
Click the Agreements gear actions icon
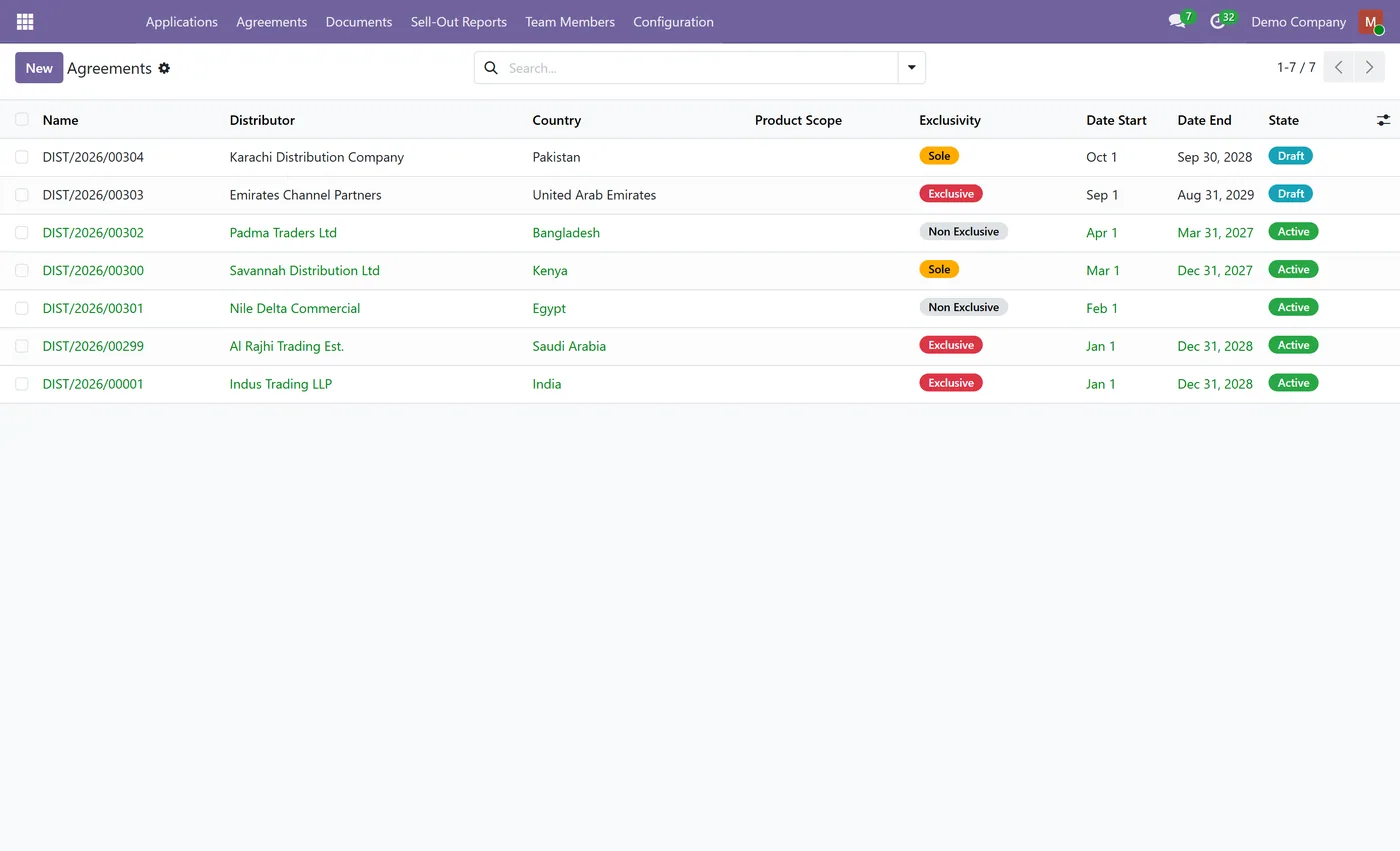pyautogui.click(x=164, y=68)
